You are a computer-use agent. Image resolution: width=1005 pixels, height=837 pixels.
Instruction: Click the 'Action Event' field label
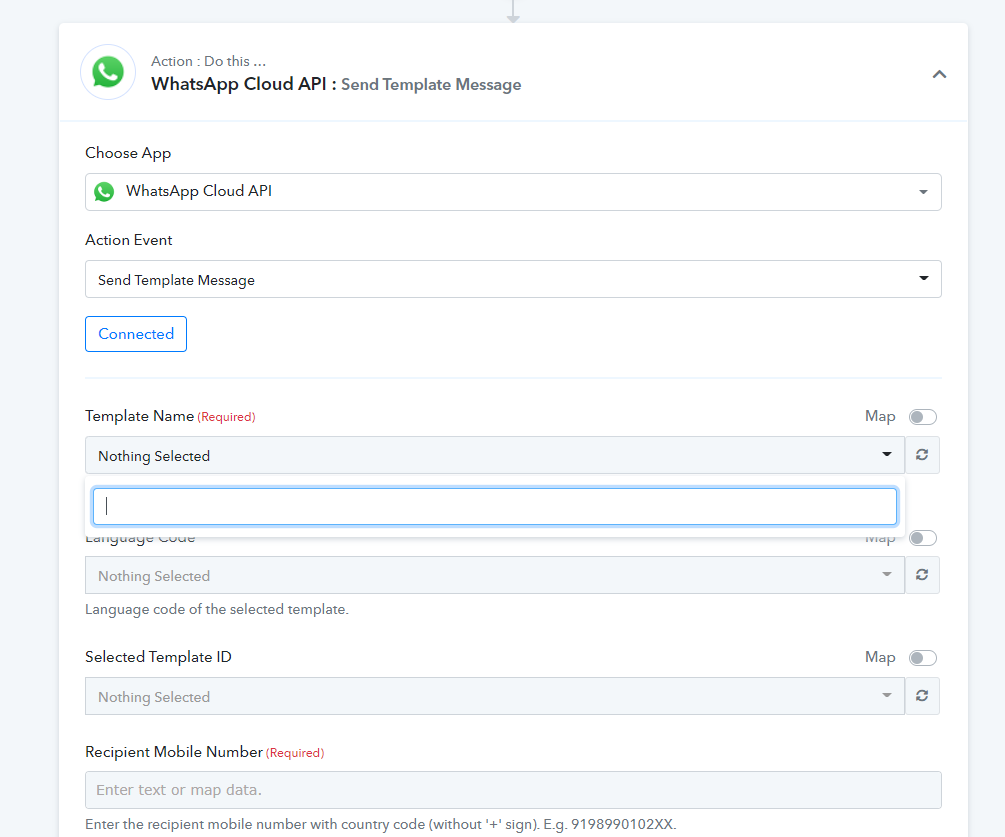(x=129, y=240)
